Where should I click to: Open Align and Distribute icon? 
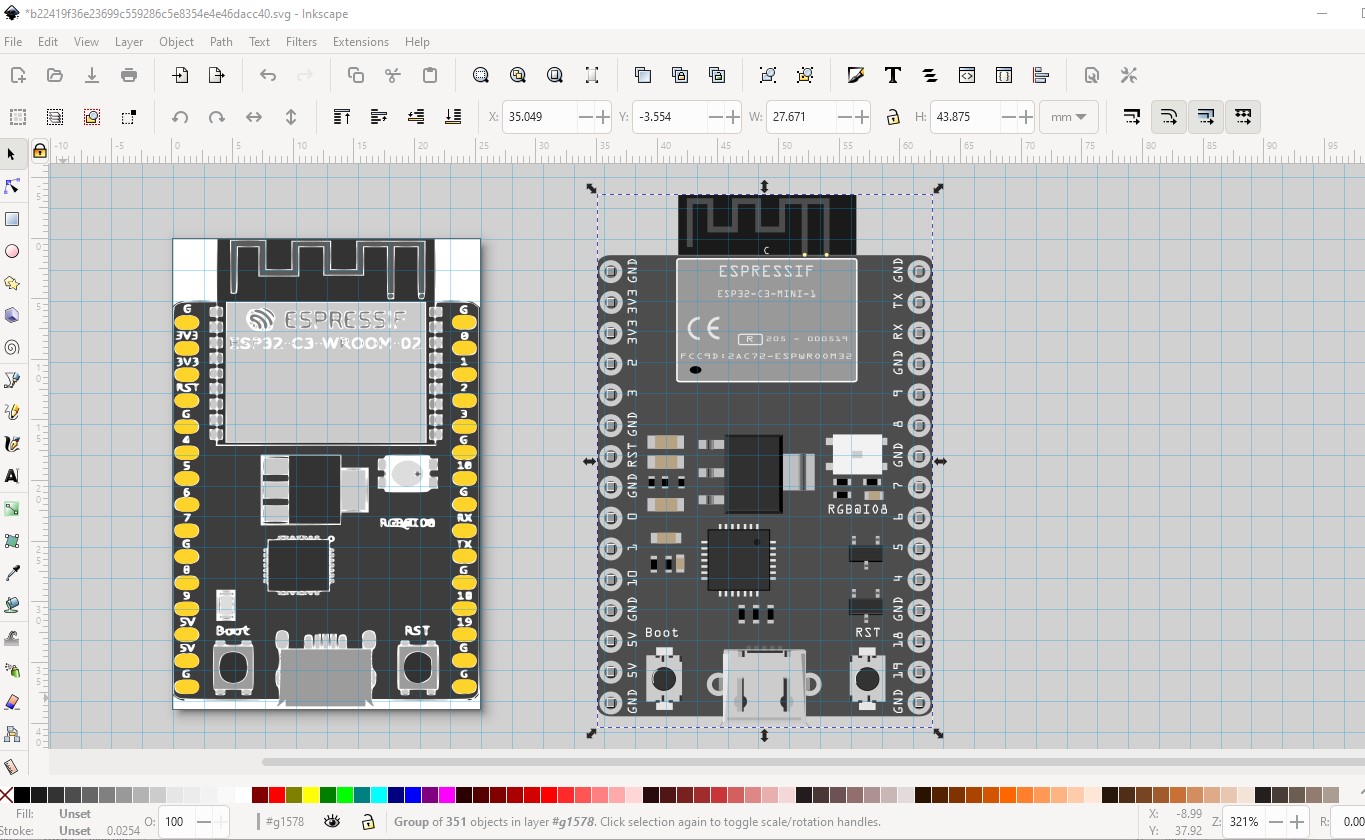click(1041, 75)
